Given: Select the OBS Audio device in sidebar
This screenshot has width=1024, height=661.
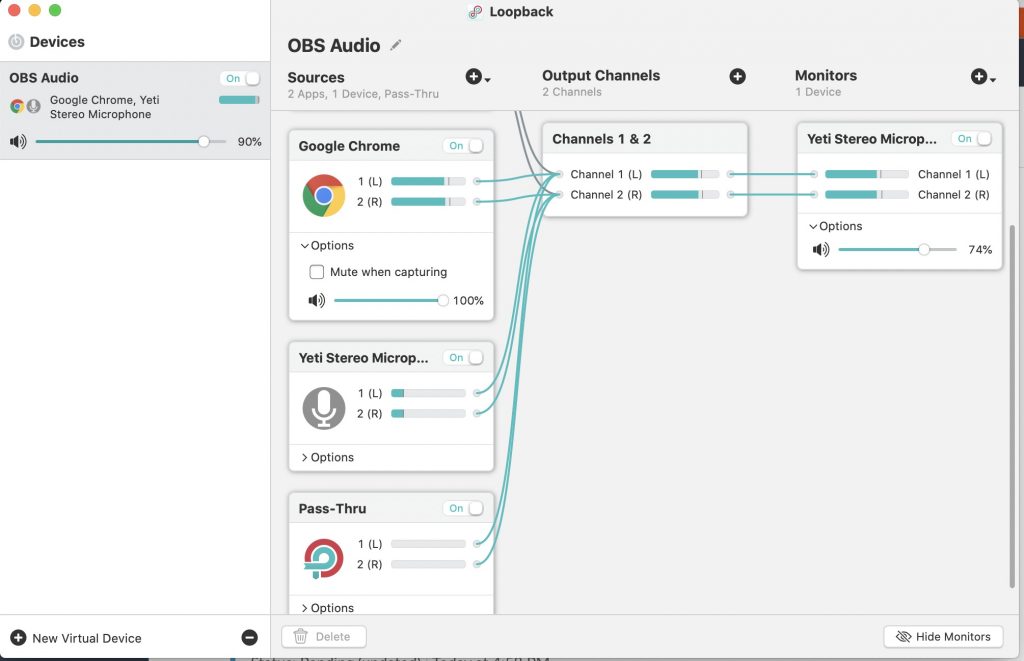Looking at the screenshot, I should (135, 110).
